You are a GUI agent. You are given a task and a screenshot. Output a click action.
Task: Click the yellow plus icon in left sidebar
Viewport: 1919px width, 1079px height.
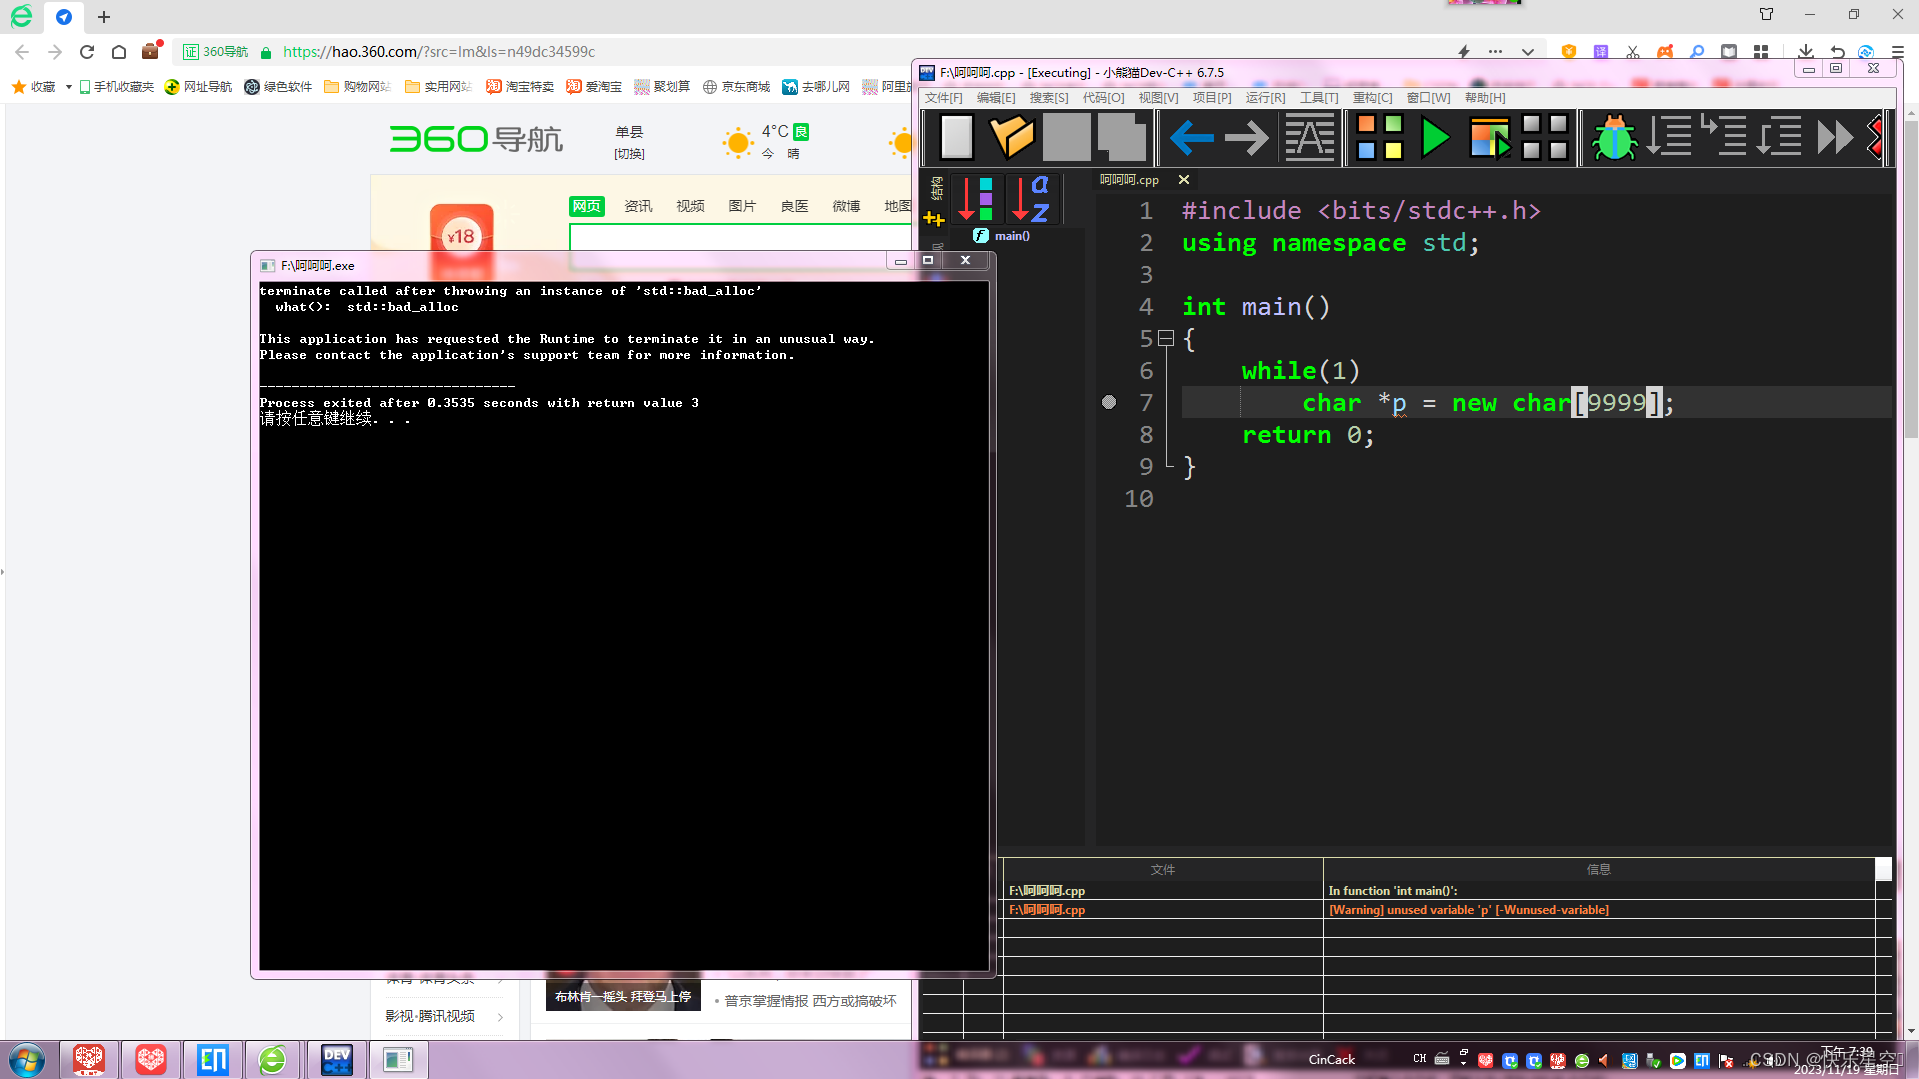pyautogui.click(x=934, y=219)
